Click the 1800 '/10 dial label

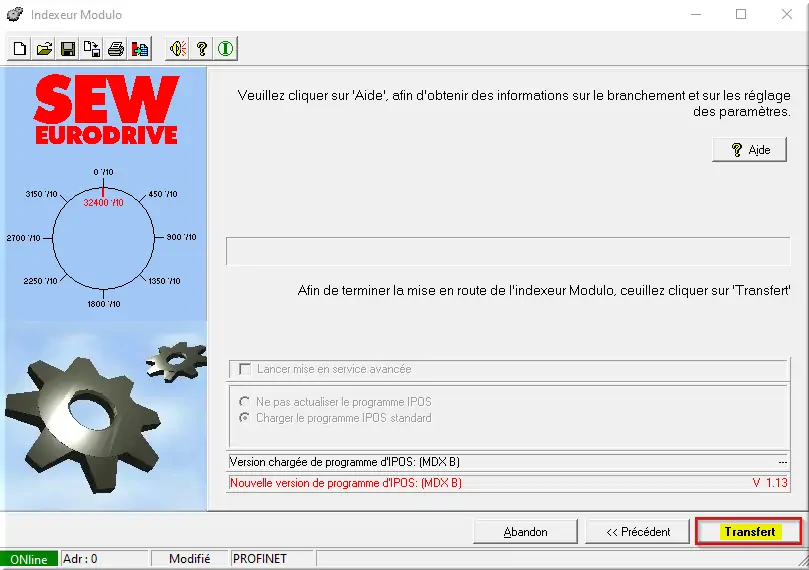click(x=104, y=304)
